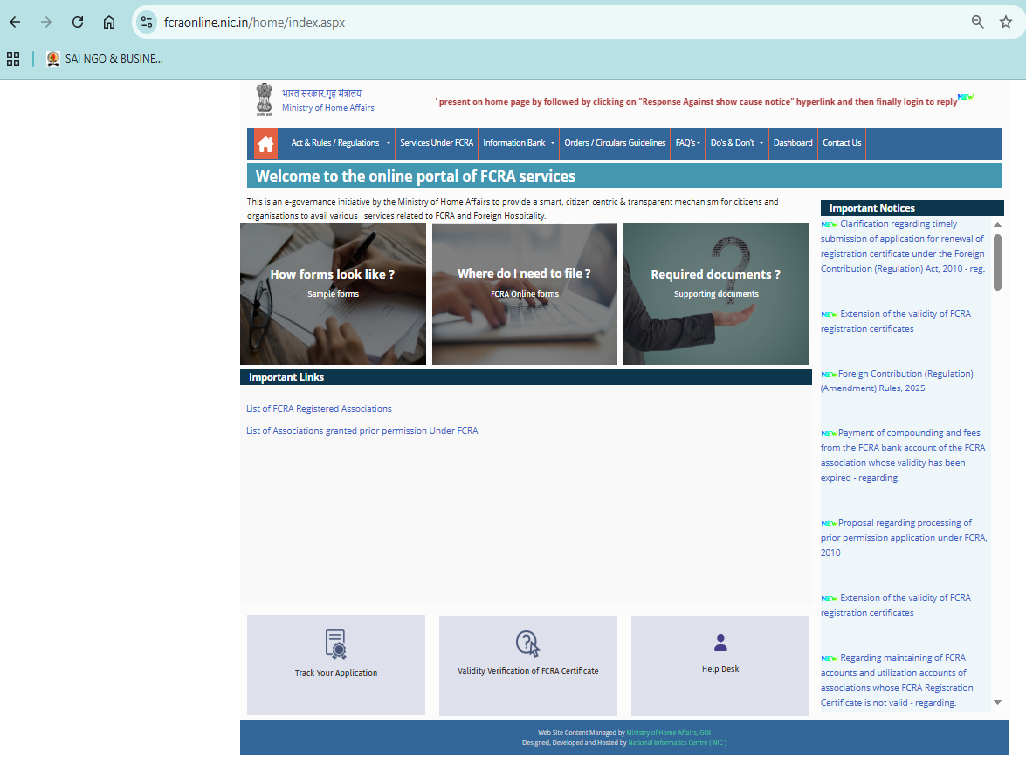Click the zoom magnifier icon in address bar
Image resolution: width=1026 pixels, height=776 pixels.
pos(978,22)
